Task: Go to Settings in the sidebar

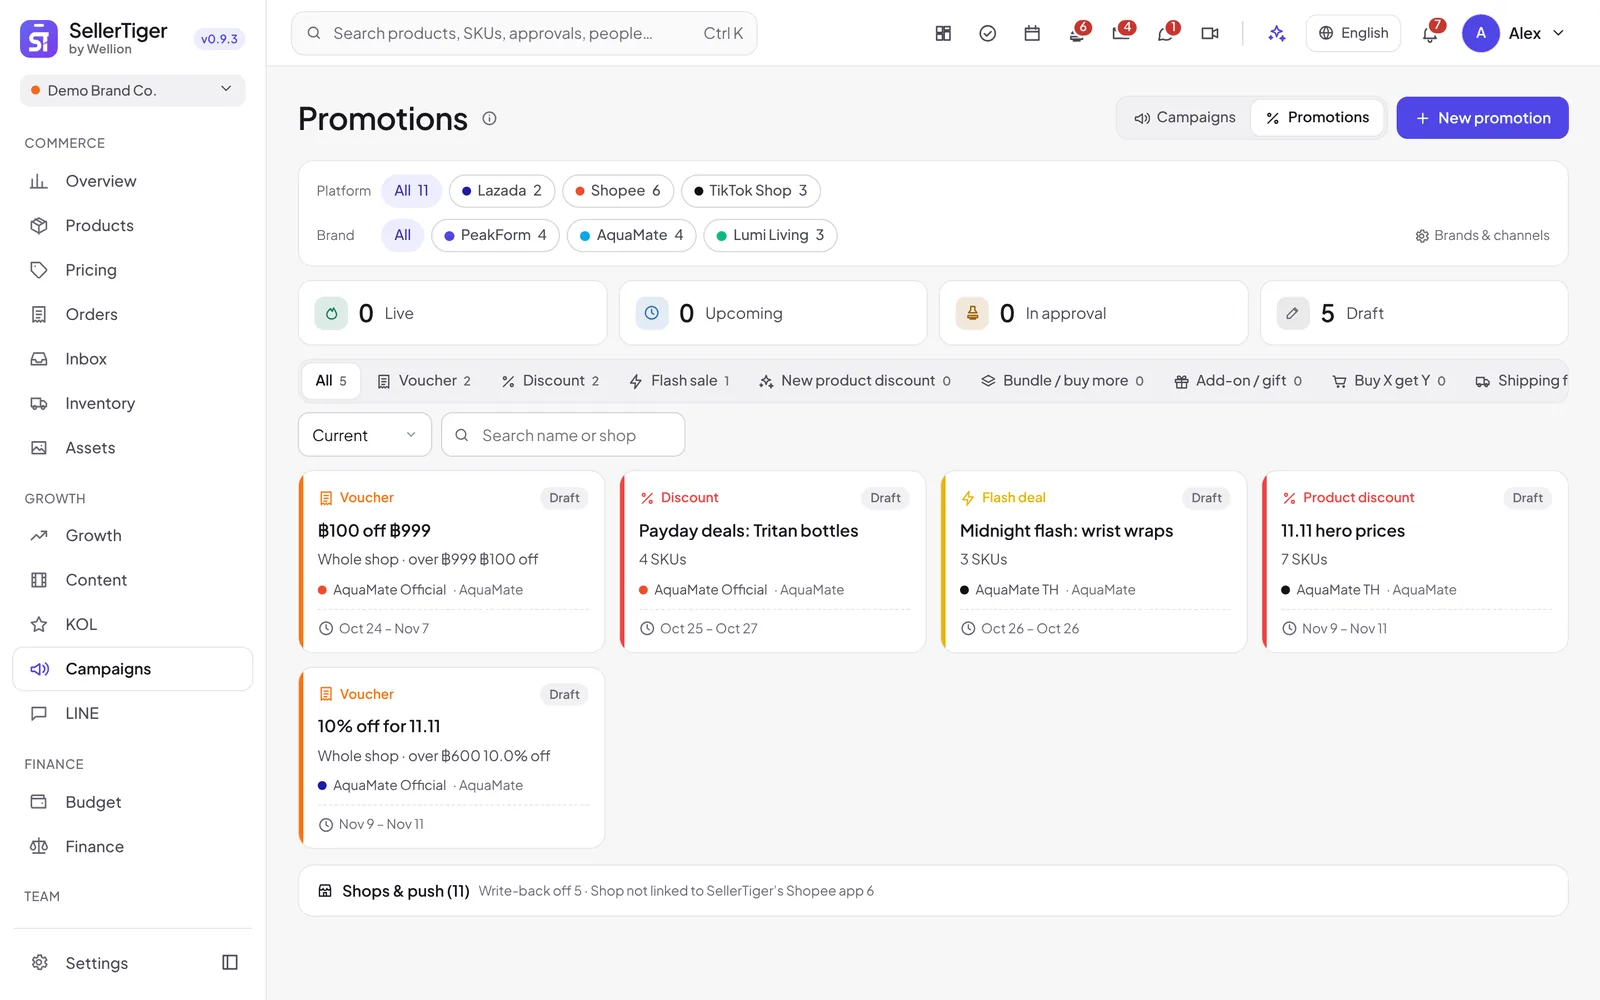Action: coord(97,963)
